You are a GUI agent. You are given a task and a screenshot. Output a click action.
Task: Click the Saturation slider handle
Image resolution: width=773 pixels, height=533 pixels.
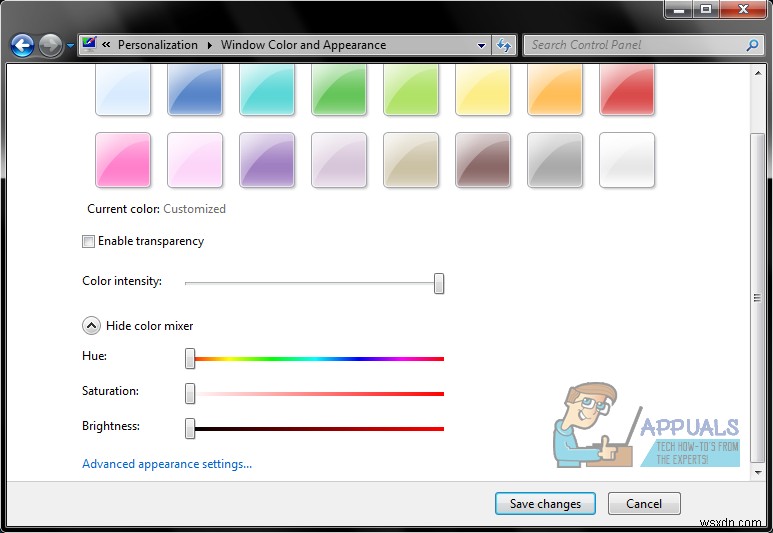coord(190,393)
